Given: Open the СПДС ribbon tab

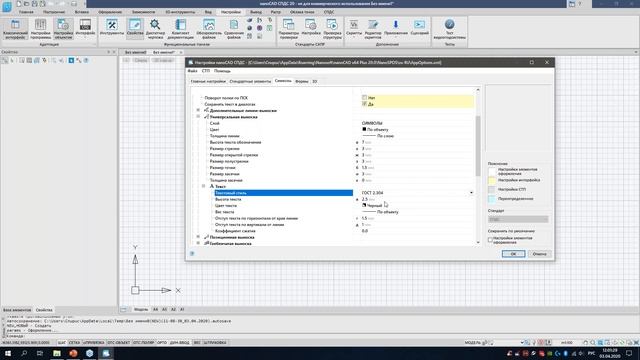Looking at the screenshot, I should (x=329, y=12).
